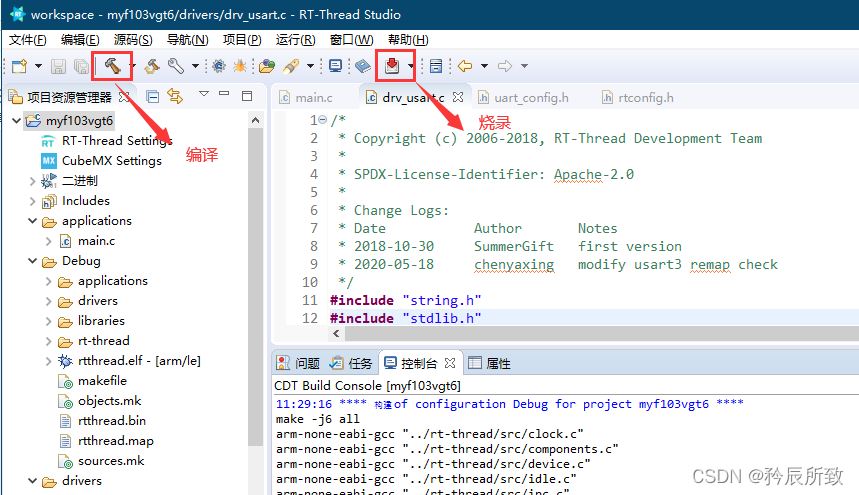Viewport: 859px width, 495px height.
Task: Open the Download icon's dropdown arrow
Action: (x=410, y=66)
